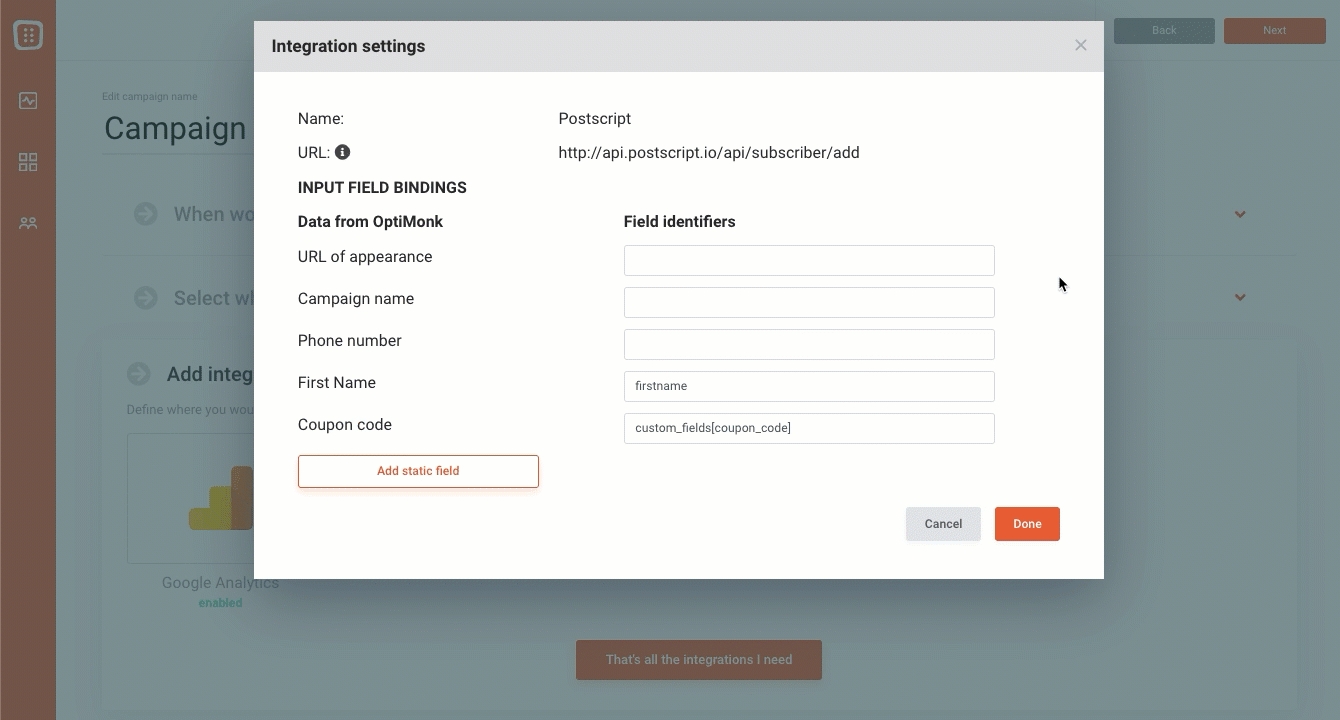1340x720 pixels.
Task: Click the Coupon code field identifier input
Action: [x=809, y=428]
